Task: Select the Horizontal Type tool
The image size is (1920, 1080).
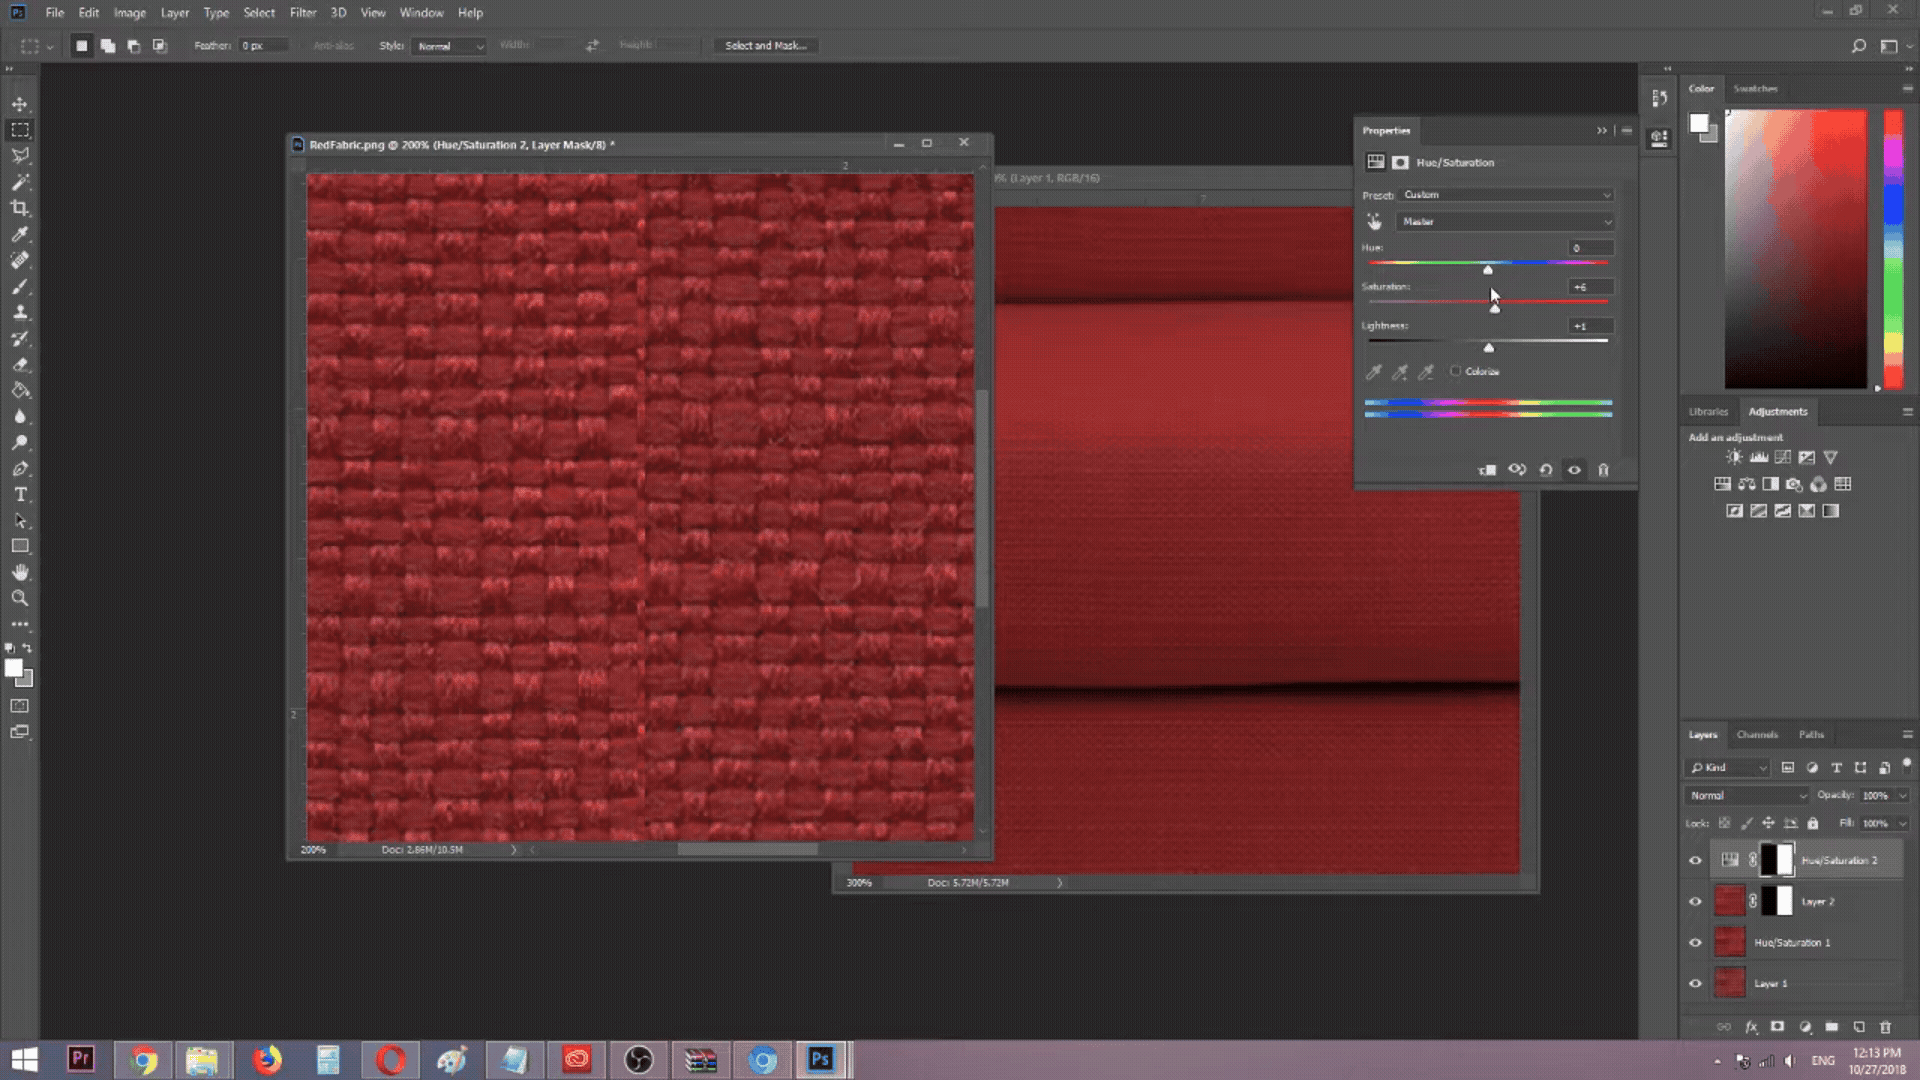Action: 20,494
